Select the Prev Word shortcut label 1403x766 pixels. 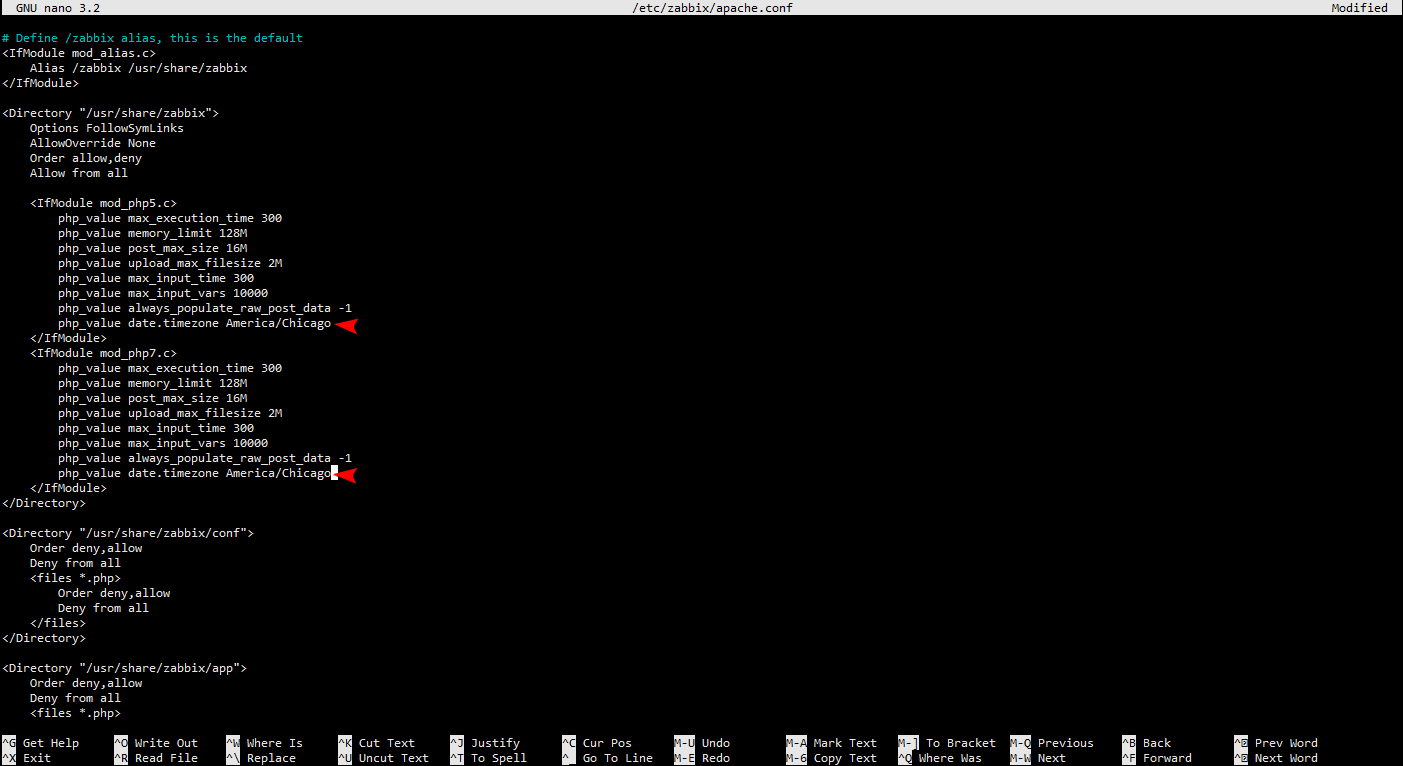[x=1286, y=743]
